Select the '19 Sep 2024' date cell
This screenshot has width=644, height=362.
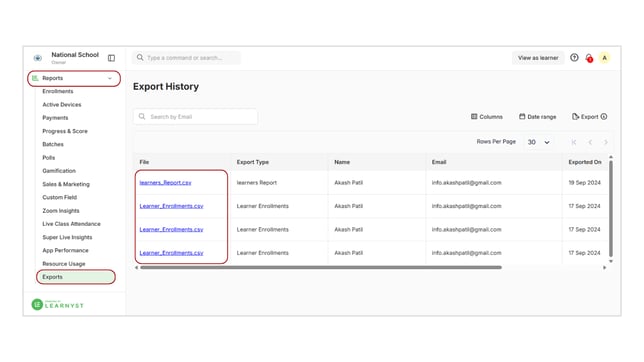coord(584,182)
